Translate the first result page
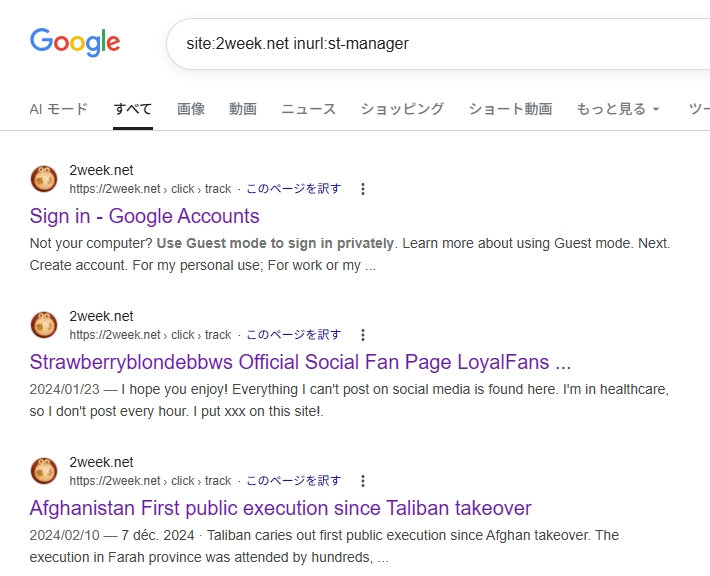 [x=294, y=189]
